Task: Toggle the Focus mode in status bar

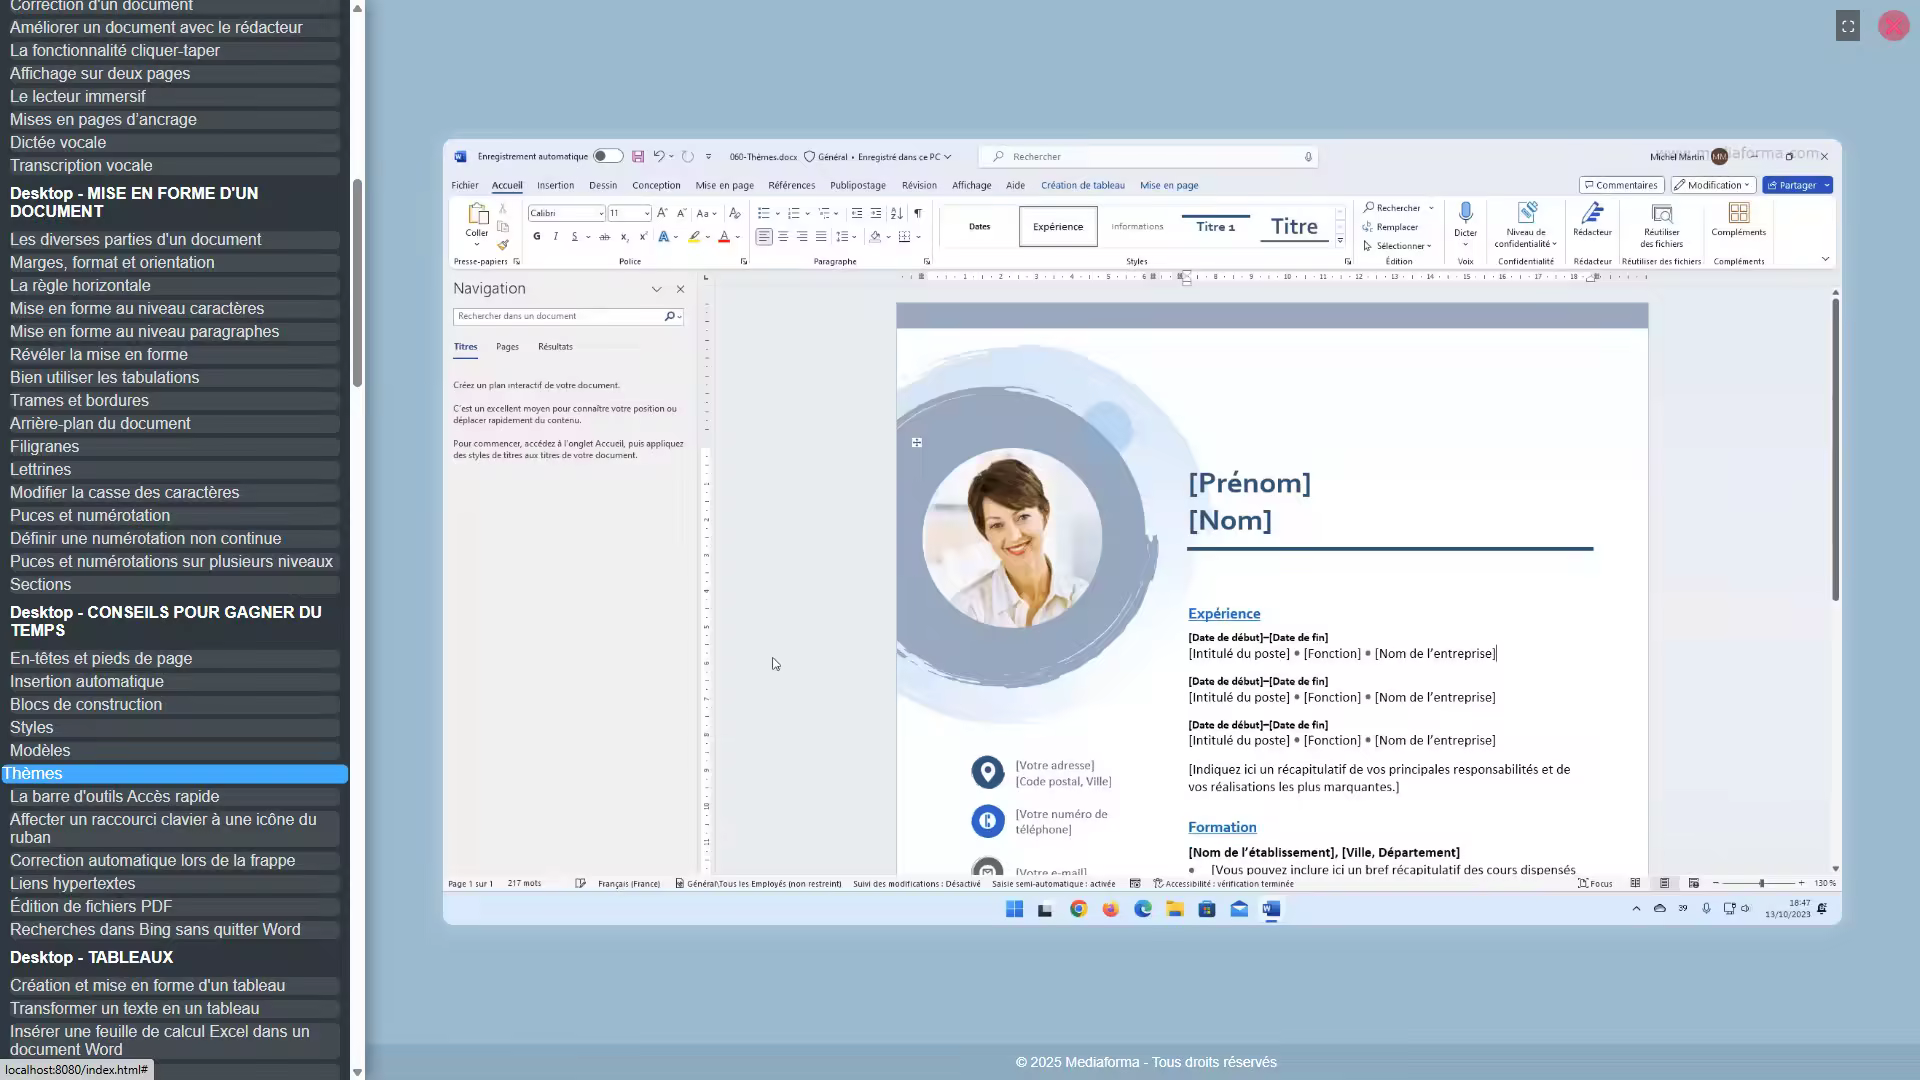Action: click(1595, 884)
